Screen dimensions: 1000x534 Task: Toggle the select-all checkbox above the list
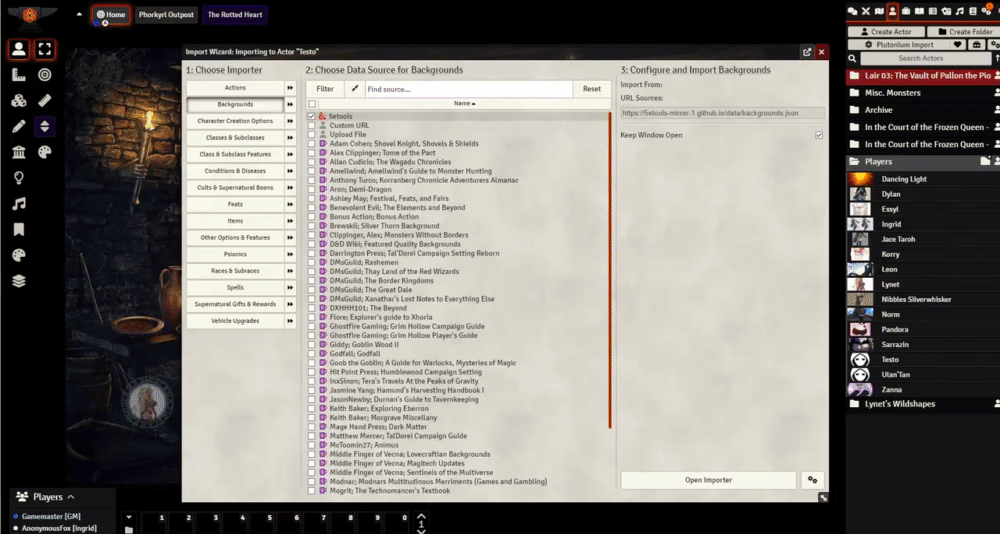pyautogui.click(x=312, y=103)
